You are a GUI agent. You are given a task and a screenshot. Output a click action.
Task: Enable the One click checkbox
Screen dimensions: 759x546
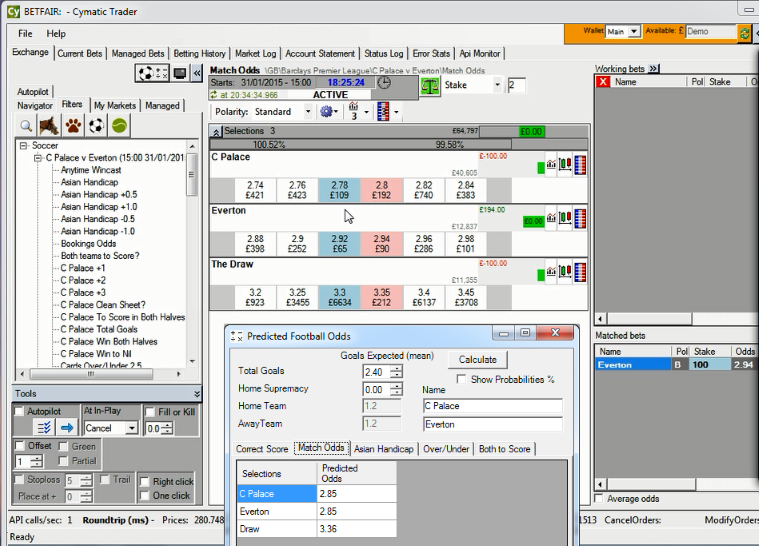click(x=144, y=496)
